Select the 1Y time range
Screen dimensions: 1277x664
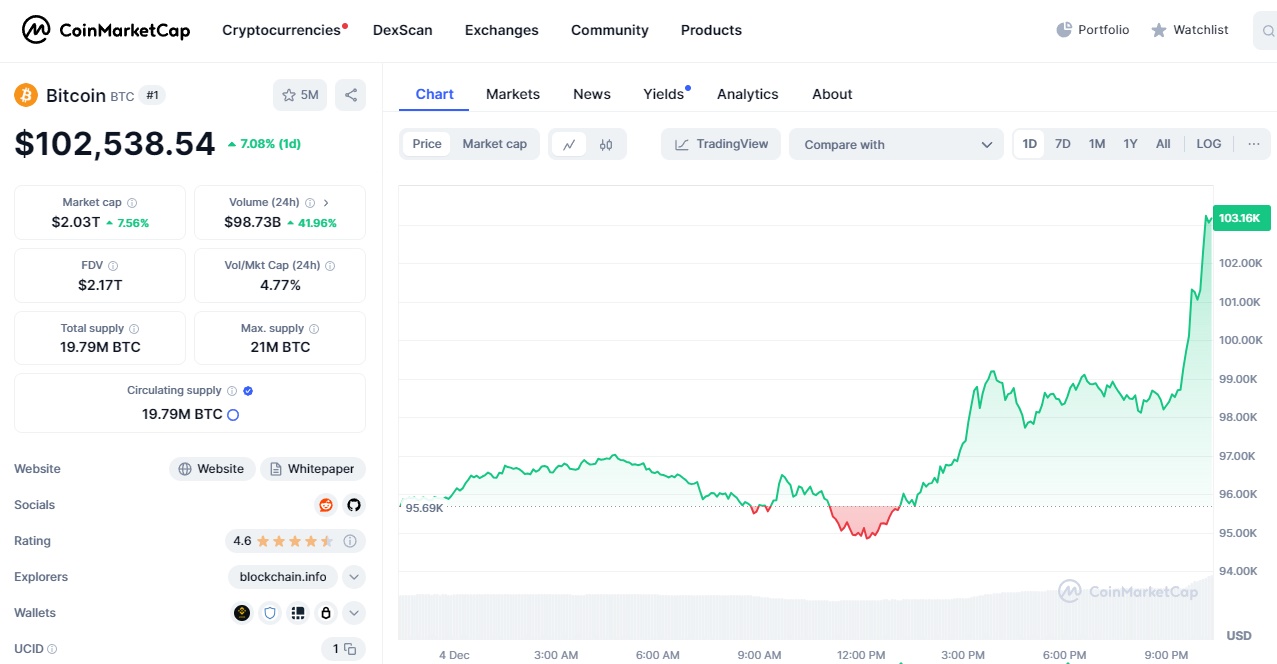[x=1130, y=144]
